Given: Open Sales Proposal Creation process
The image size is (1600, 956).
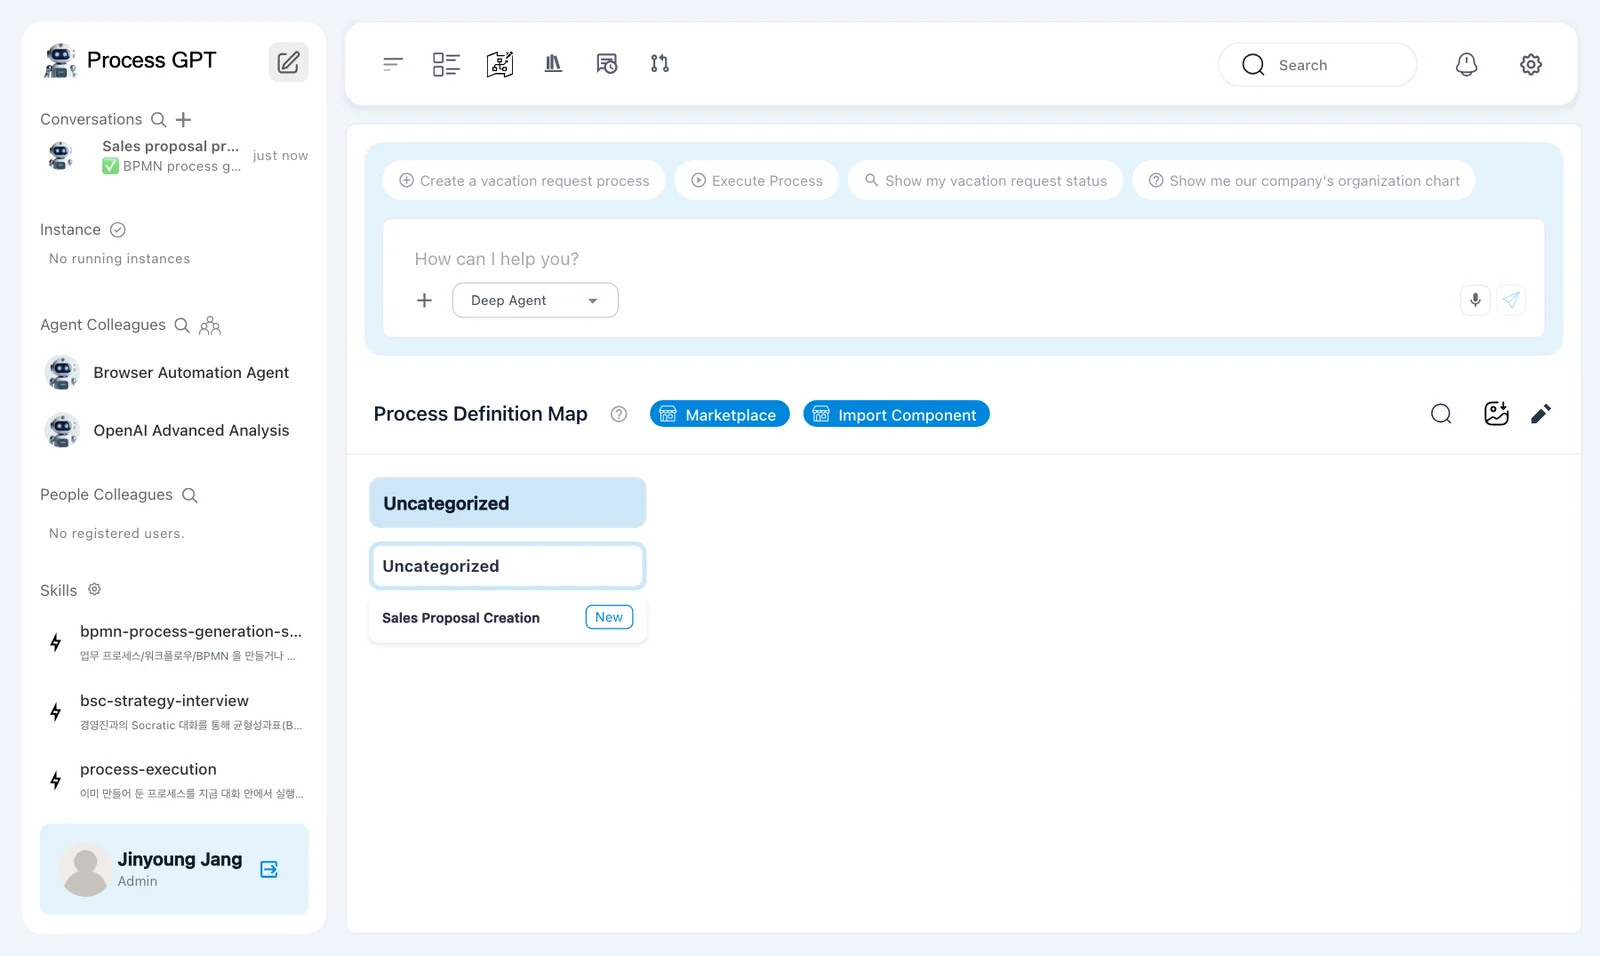Looking at the screenshot, I should tap(508, 618).
